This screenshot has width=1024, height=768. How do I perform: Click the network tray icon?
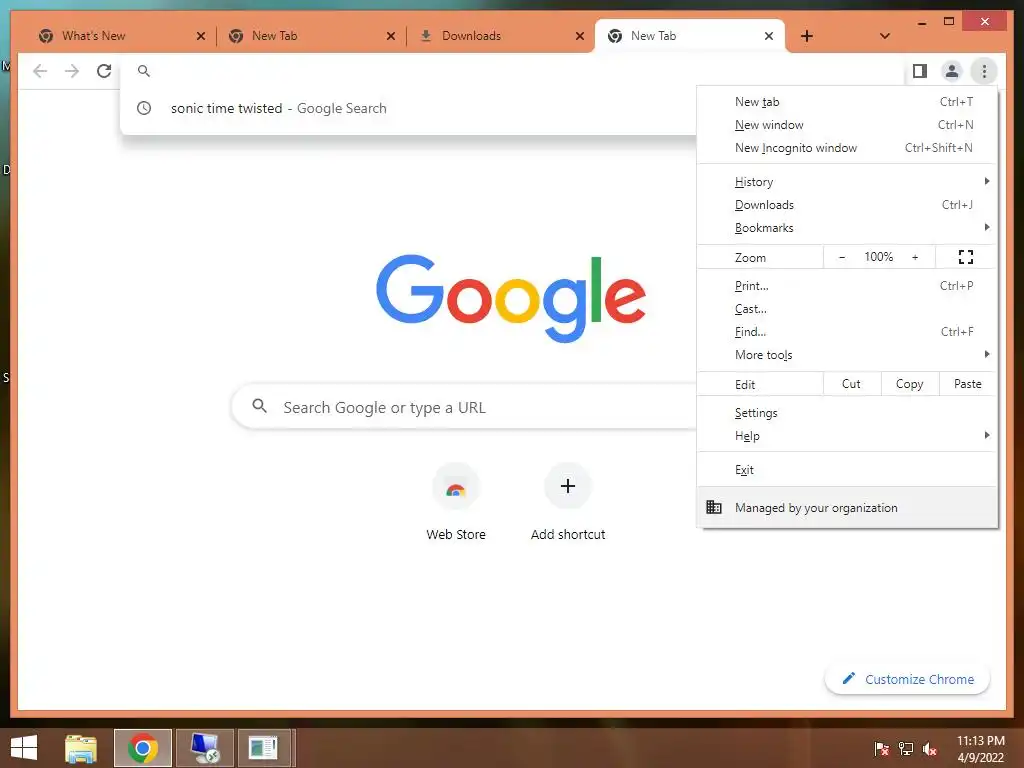[906, 748]
